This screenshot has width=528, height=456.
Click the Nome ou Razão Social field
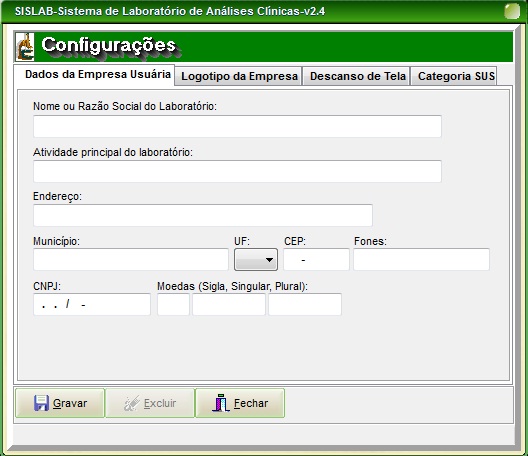(x=237, y=126)
